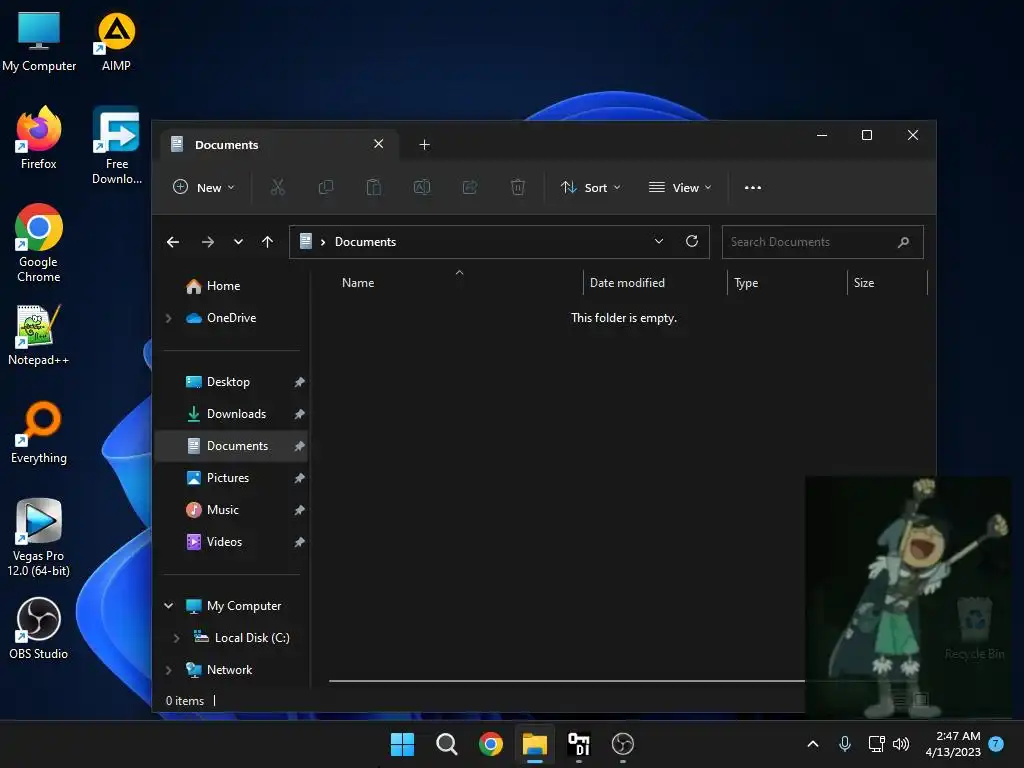The image size is (1024, 768).
Task: Unpin Pictures using its pin icon
Action: pos(299,478)
